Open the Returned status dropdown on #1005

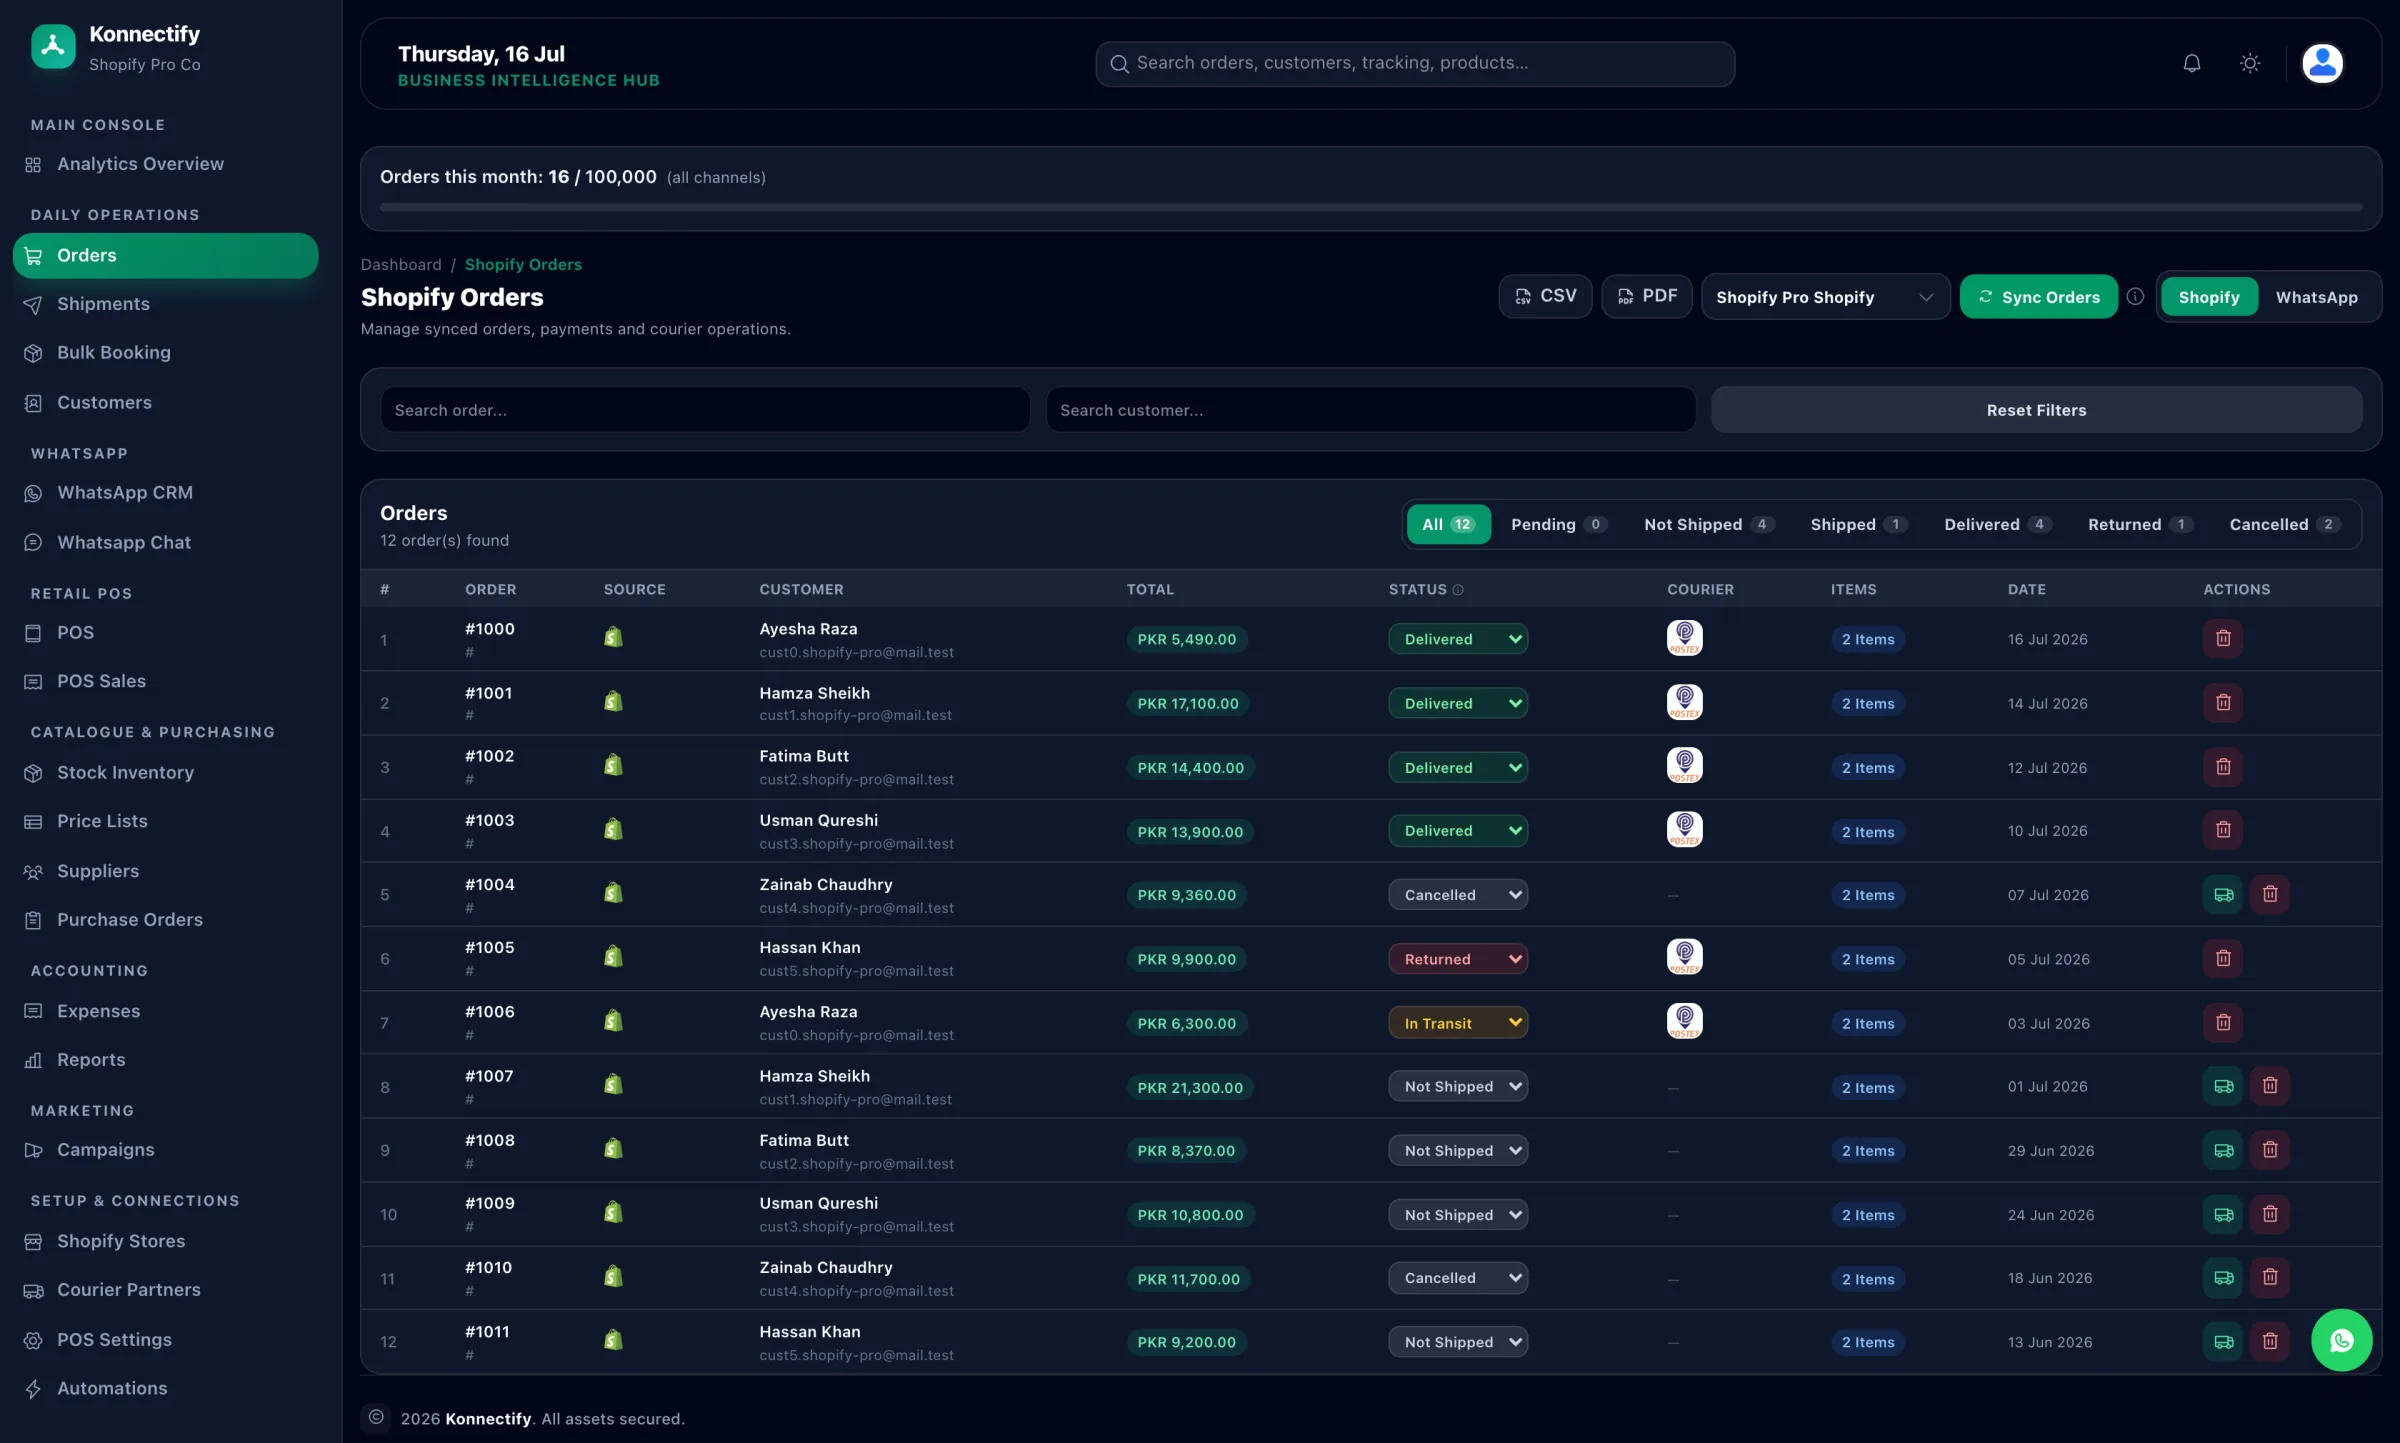(1458, 959)
